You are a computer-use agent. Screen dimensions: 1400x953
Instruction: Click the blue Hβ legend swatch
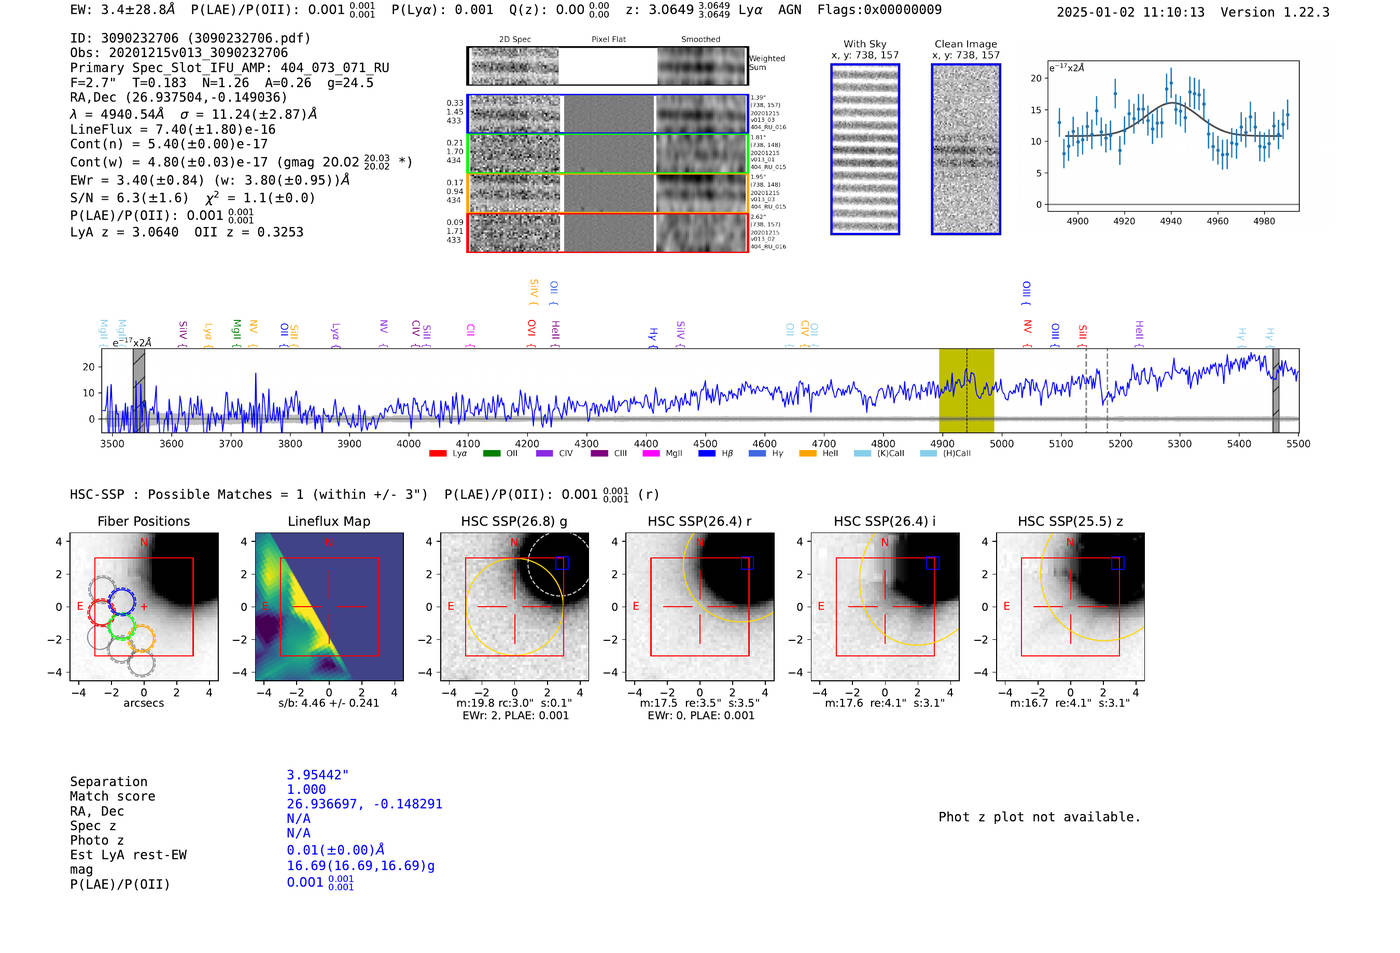(707, 453)
